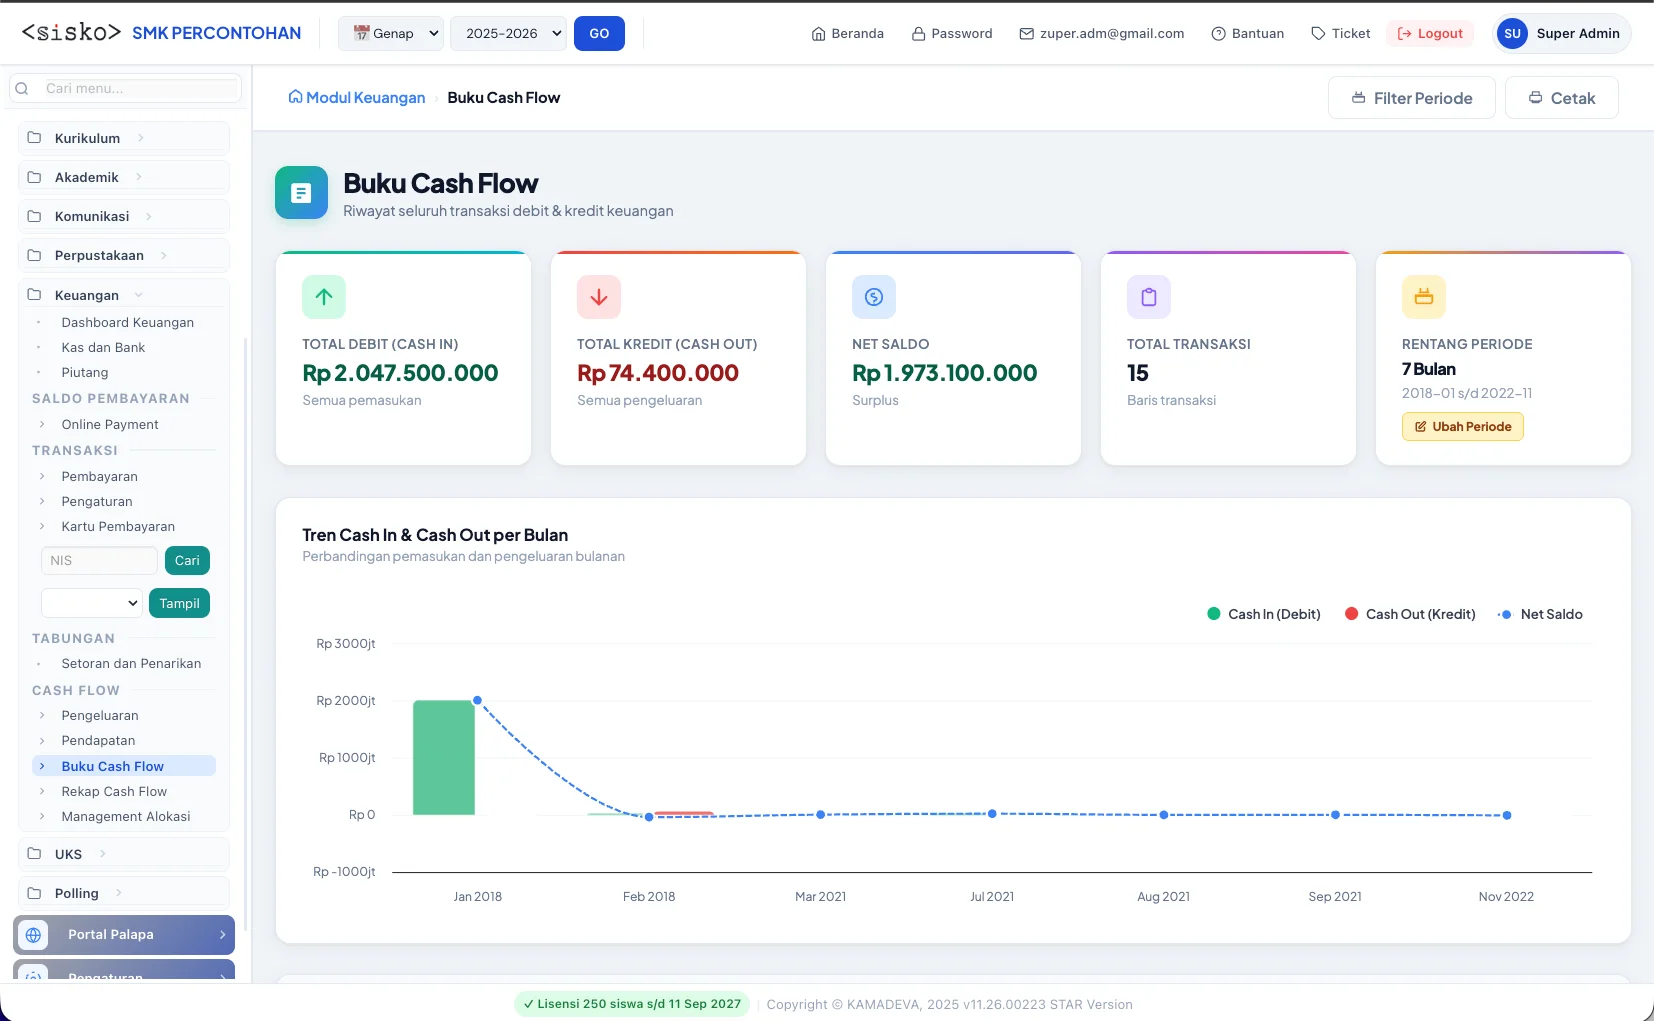Expand the Perpustakaan sidebar menu
Screen dimensions: 1654x1021
click(x=124, y=255)
